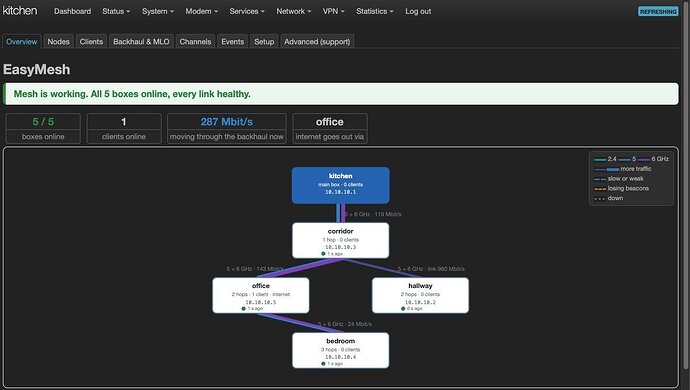Open the Dashboard menu item
The image size is (690, 390).
coord(72,11)
